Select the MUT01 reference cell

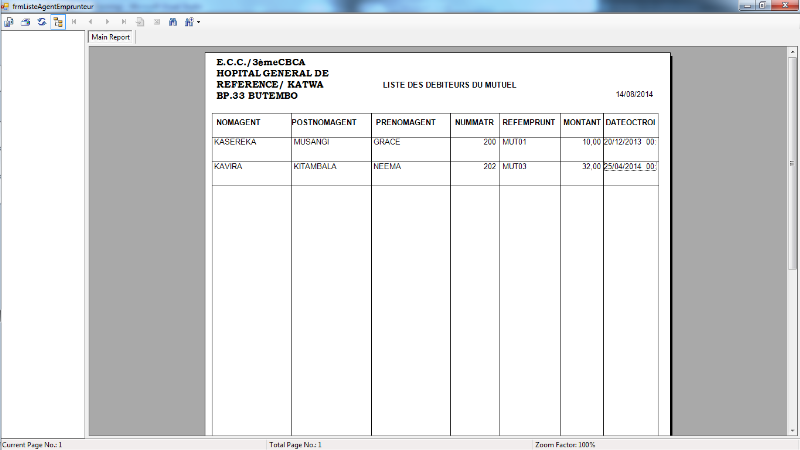(514, 142)
